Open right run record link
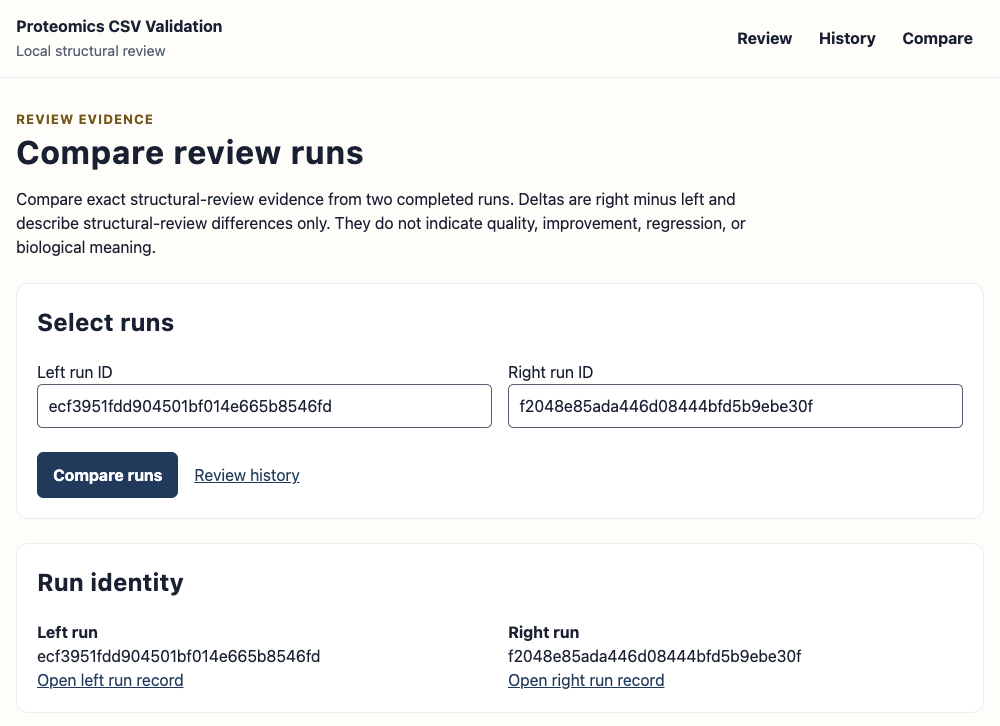The width and height of the screenshot is (1000, 726). 586,680
